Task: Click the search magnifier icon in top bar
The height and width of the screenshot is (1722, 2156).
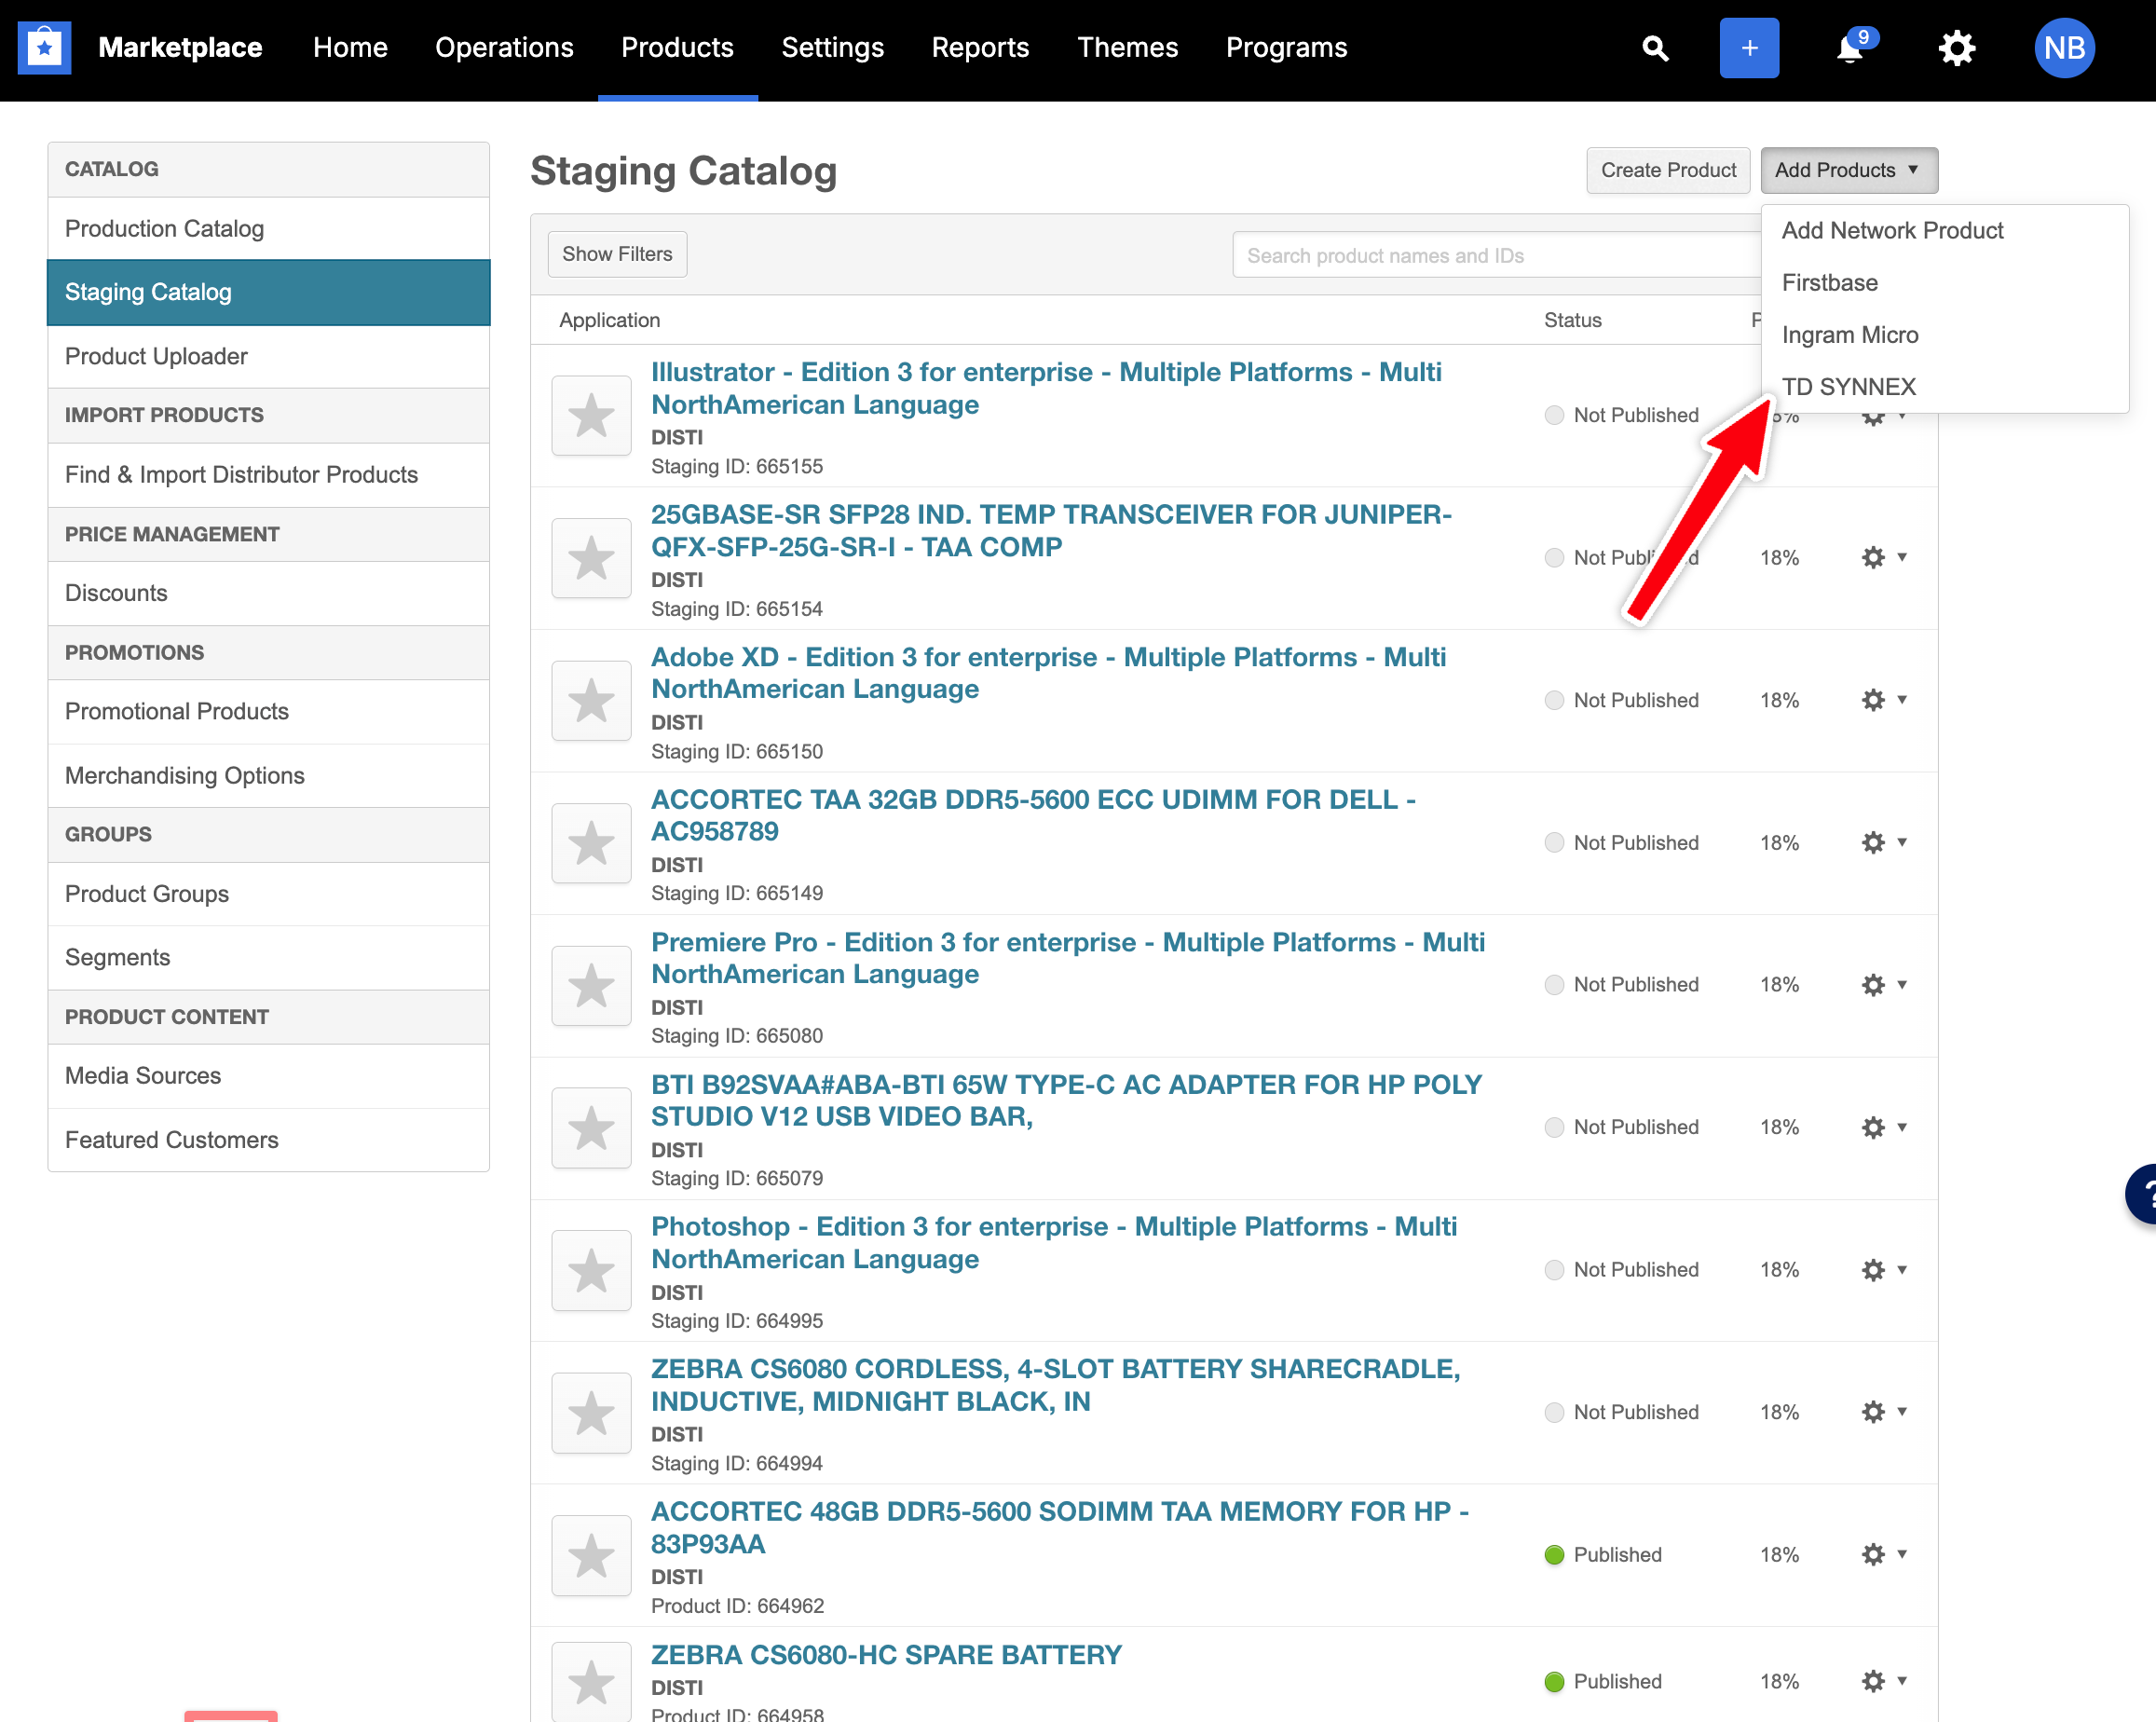Action: pos(1655,48)
